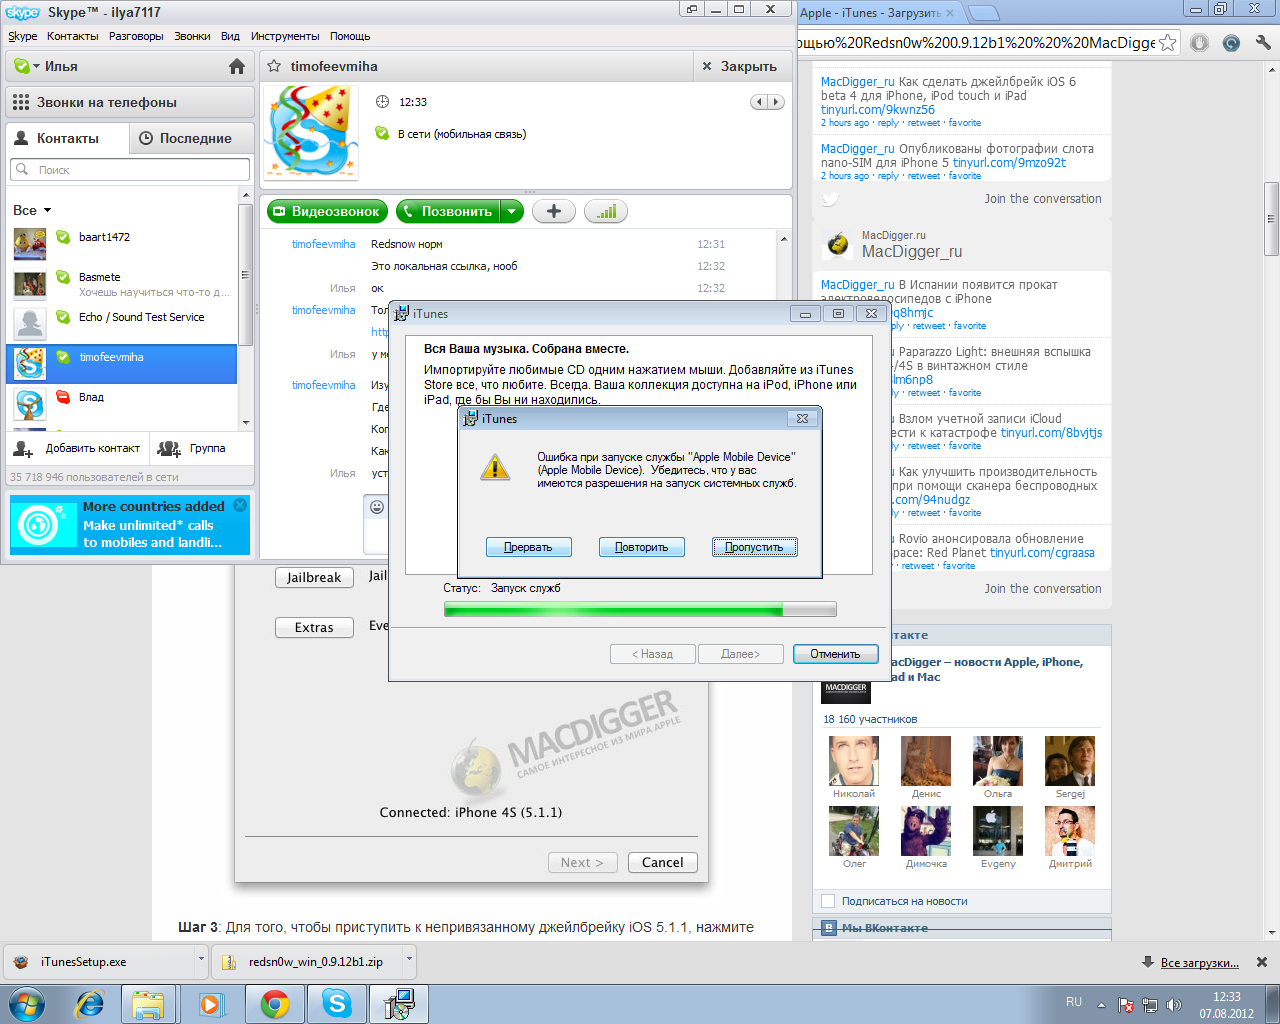Open Windows Explorer folder from taskbar
1280x1024 pixels.
pyautogui.click(x=149, y=1004)
